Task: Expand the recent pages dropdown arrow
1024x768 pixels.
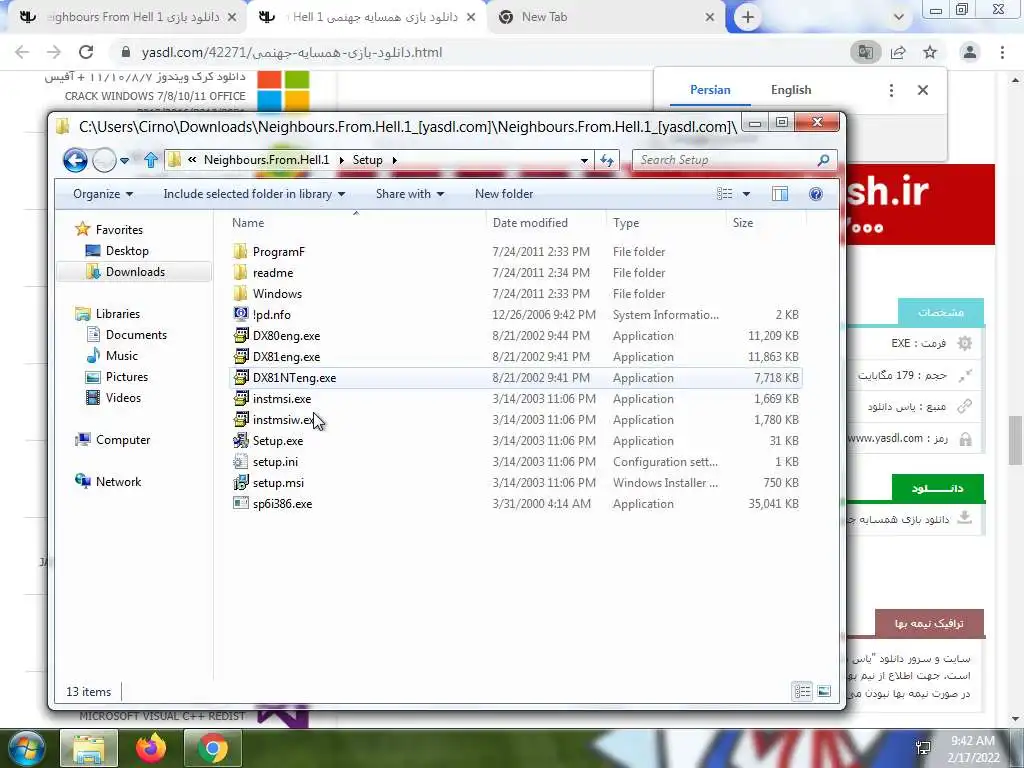Action: pos(124,161)
